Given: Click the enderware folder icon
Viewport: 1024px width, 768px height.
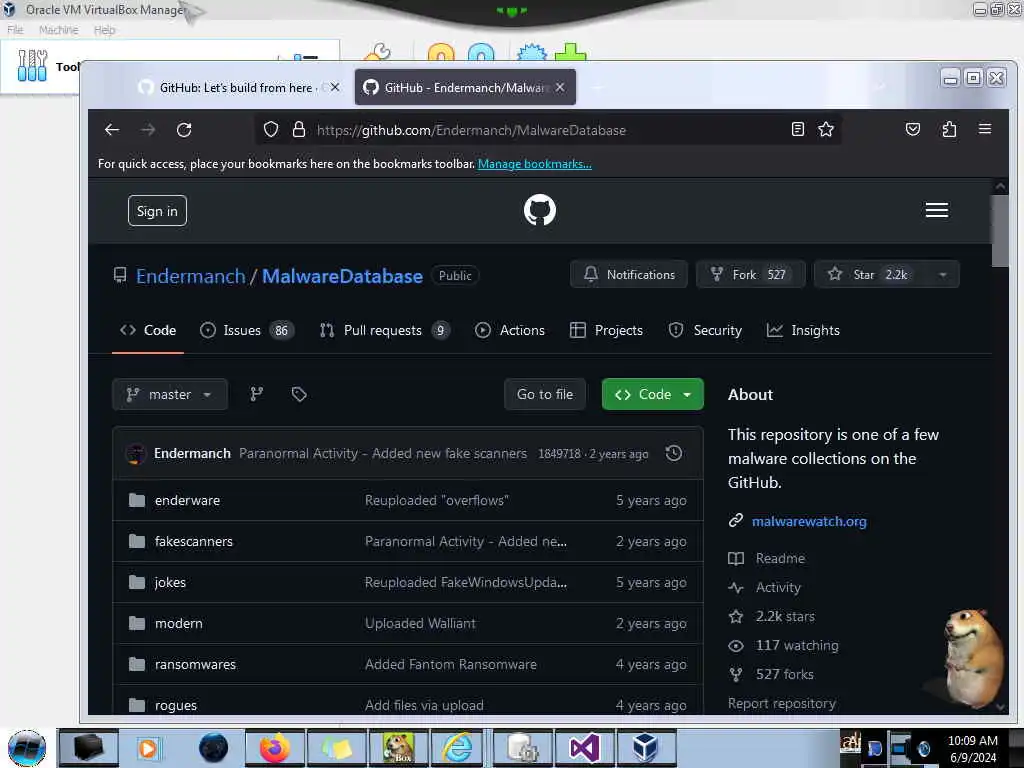Looking at the screenshot, I should [137, 500].
